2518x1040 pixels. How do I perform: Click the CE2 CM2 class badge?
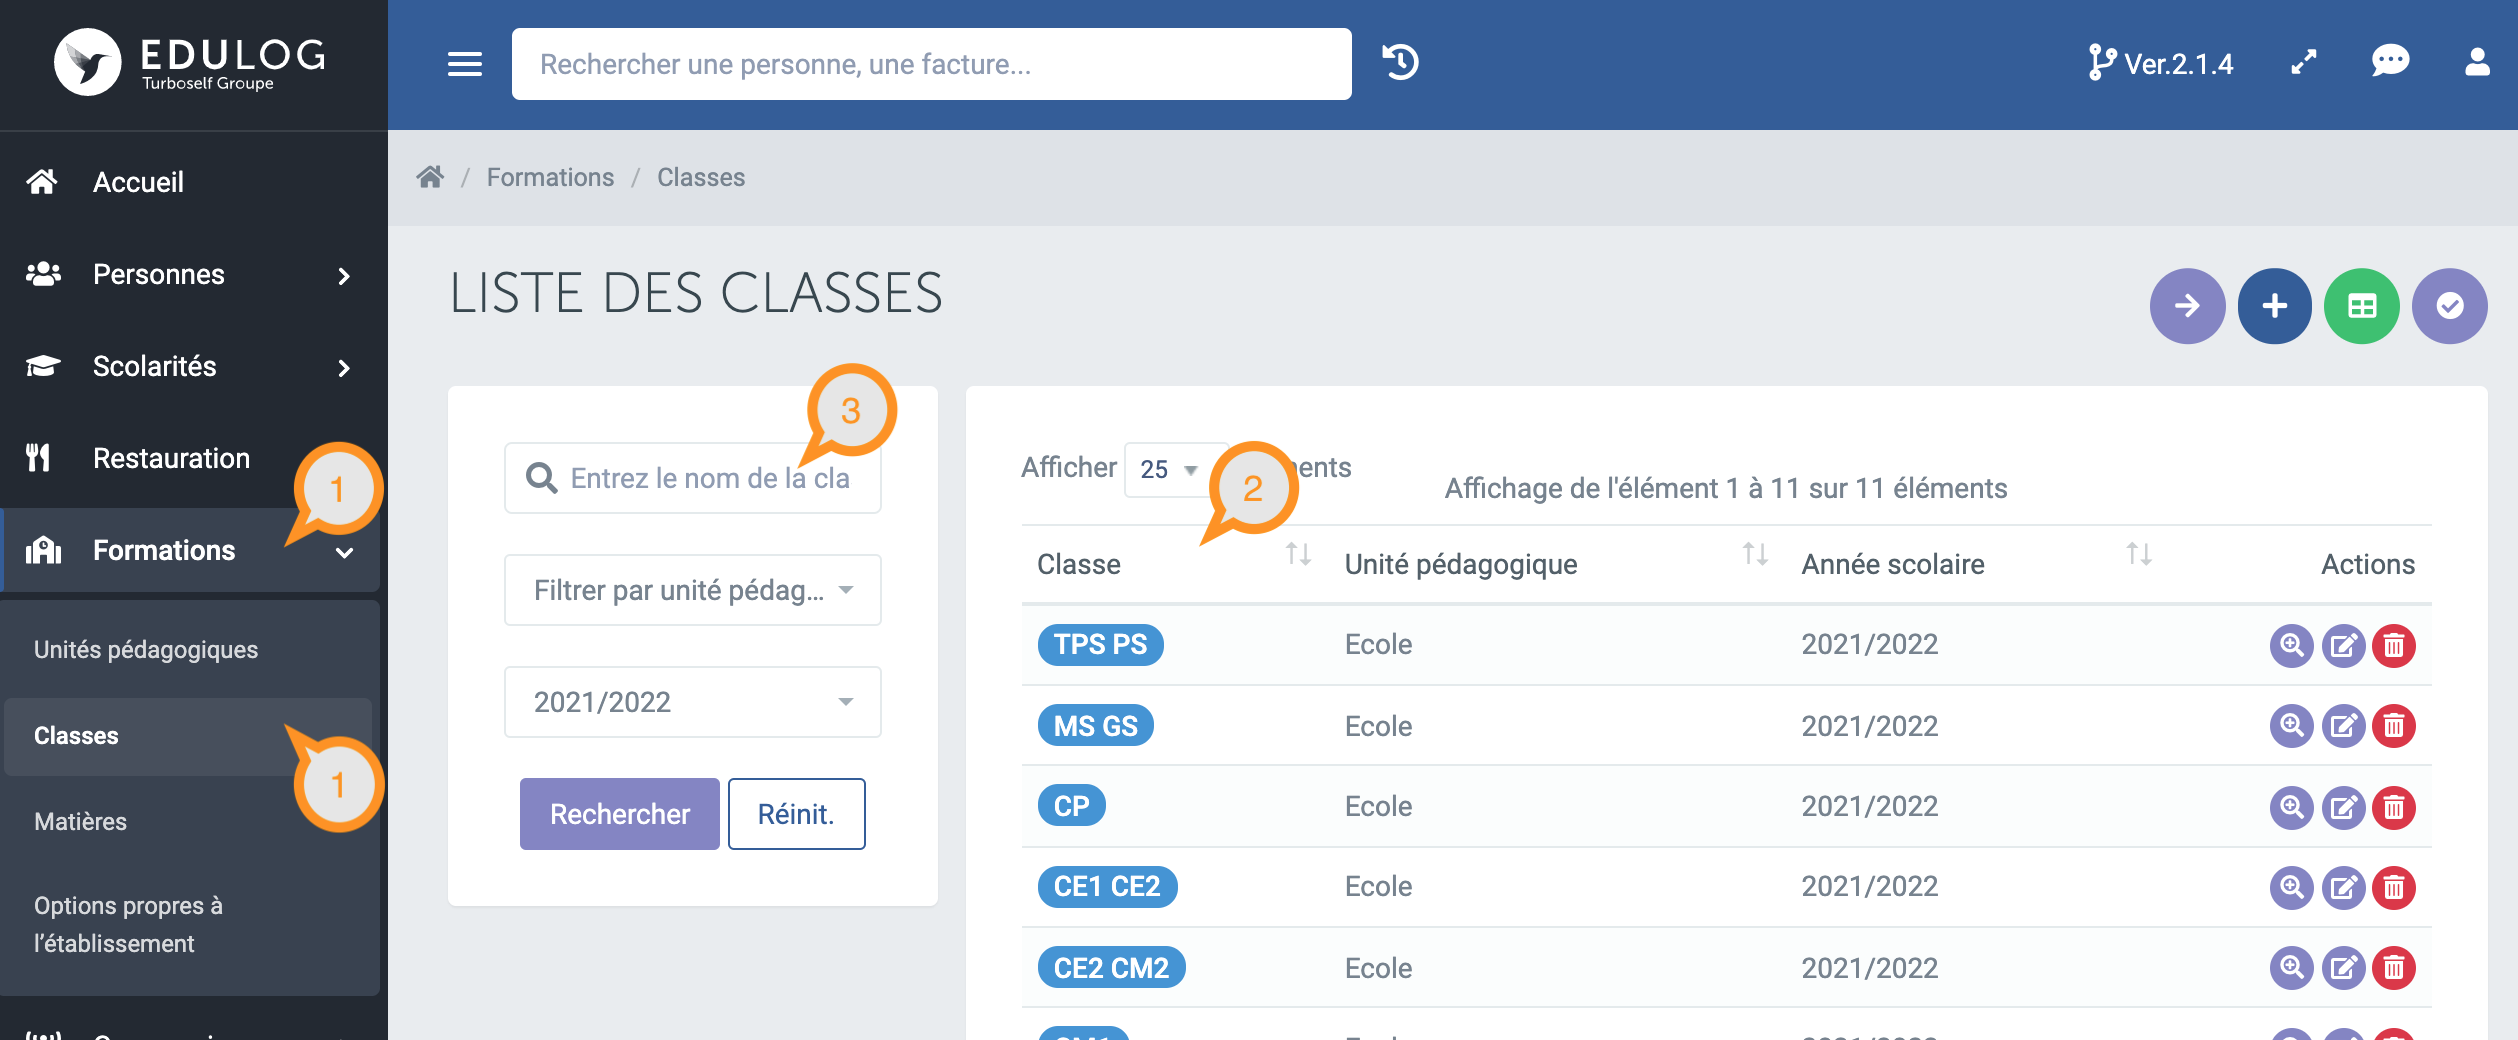coord(1111,968)
